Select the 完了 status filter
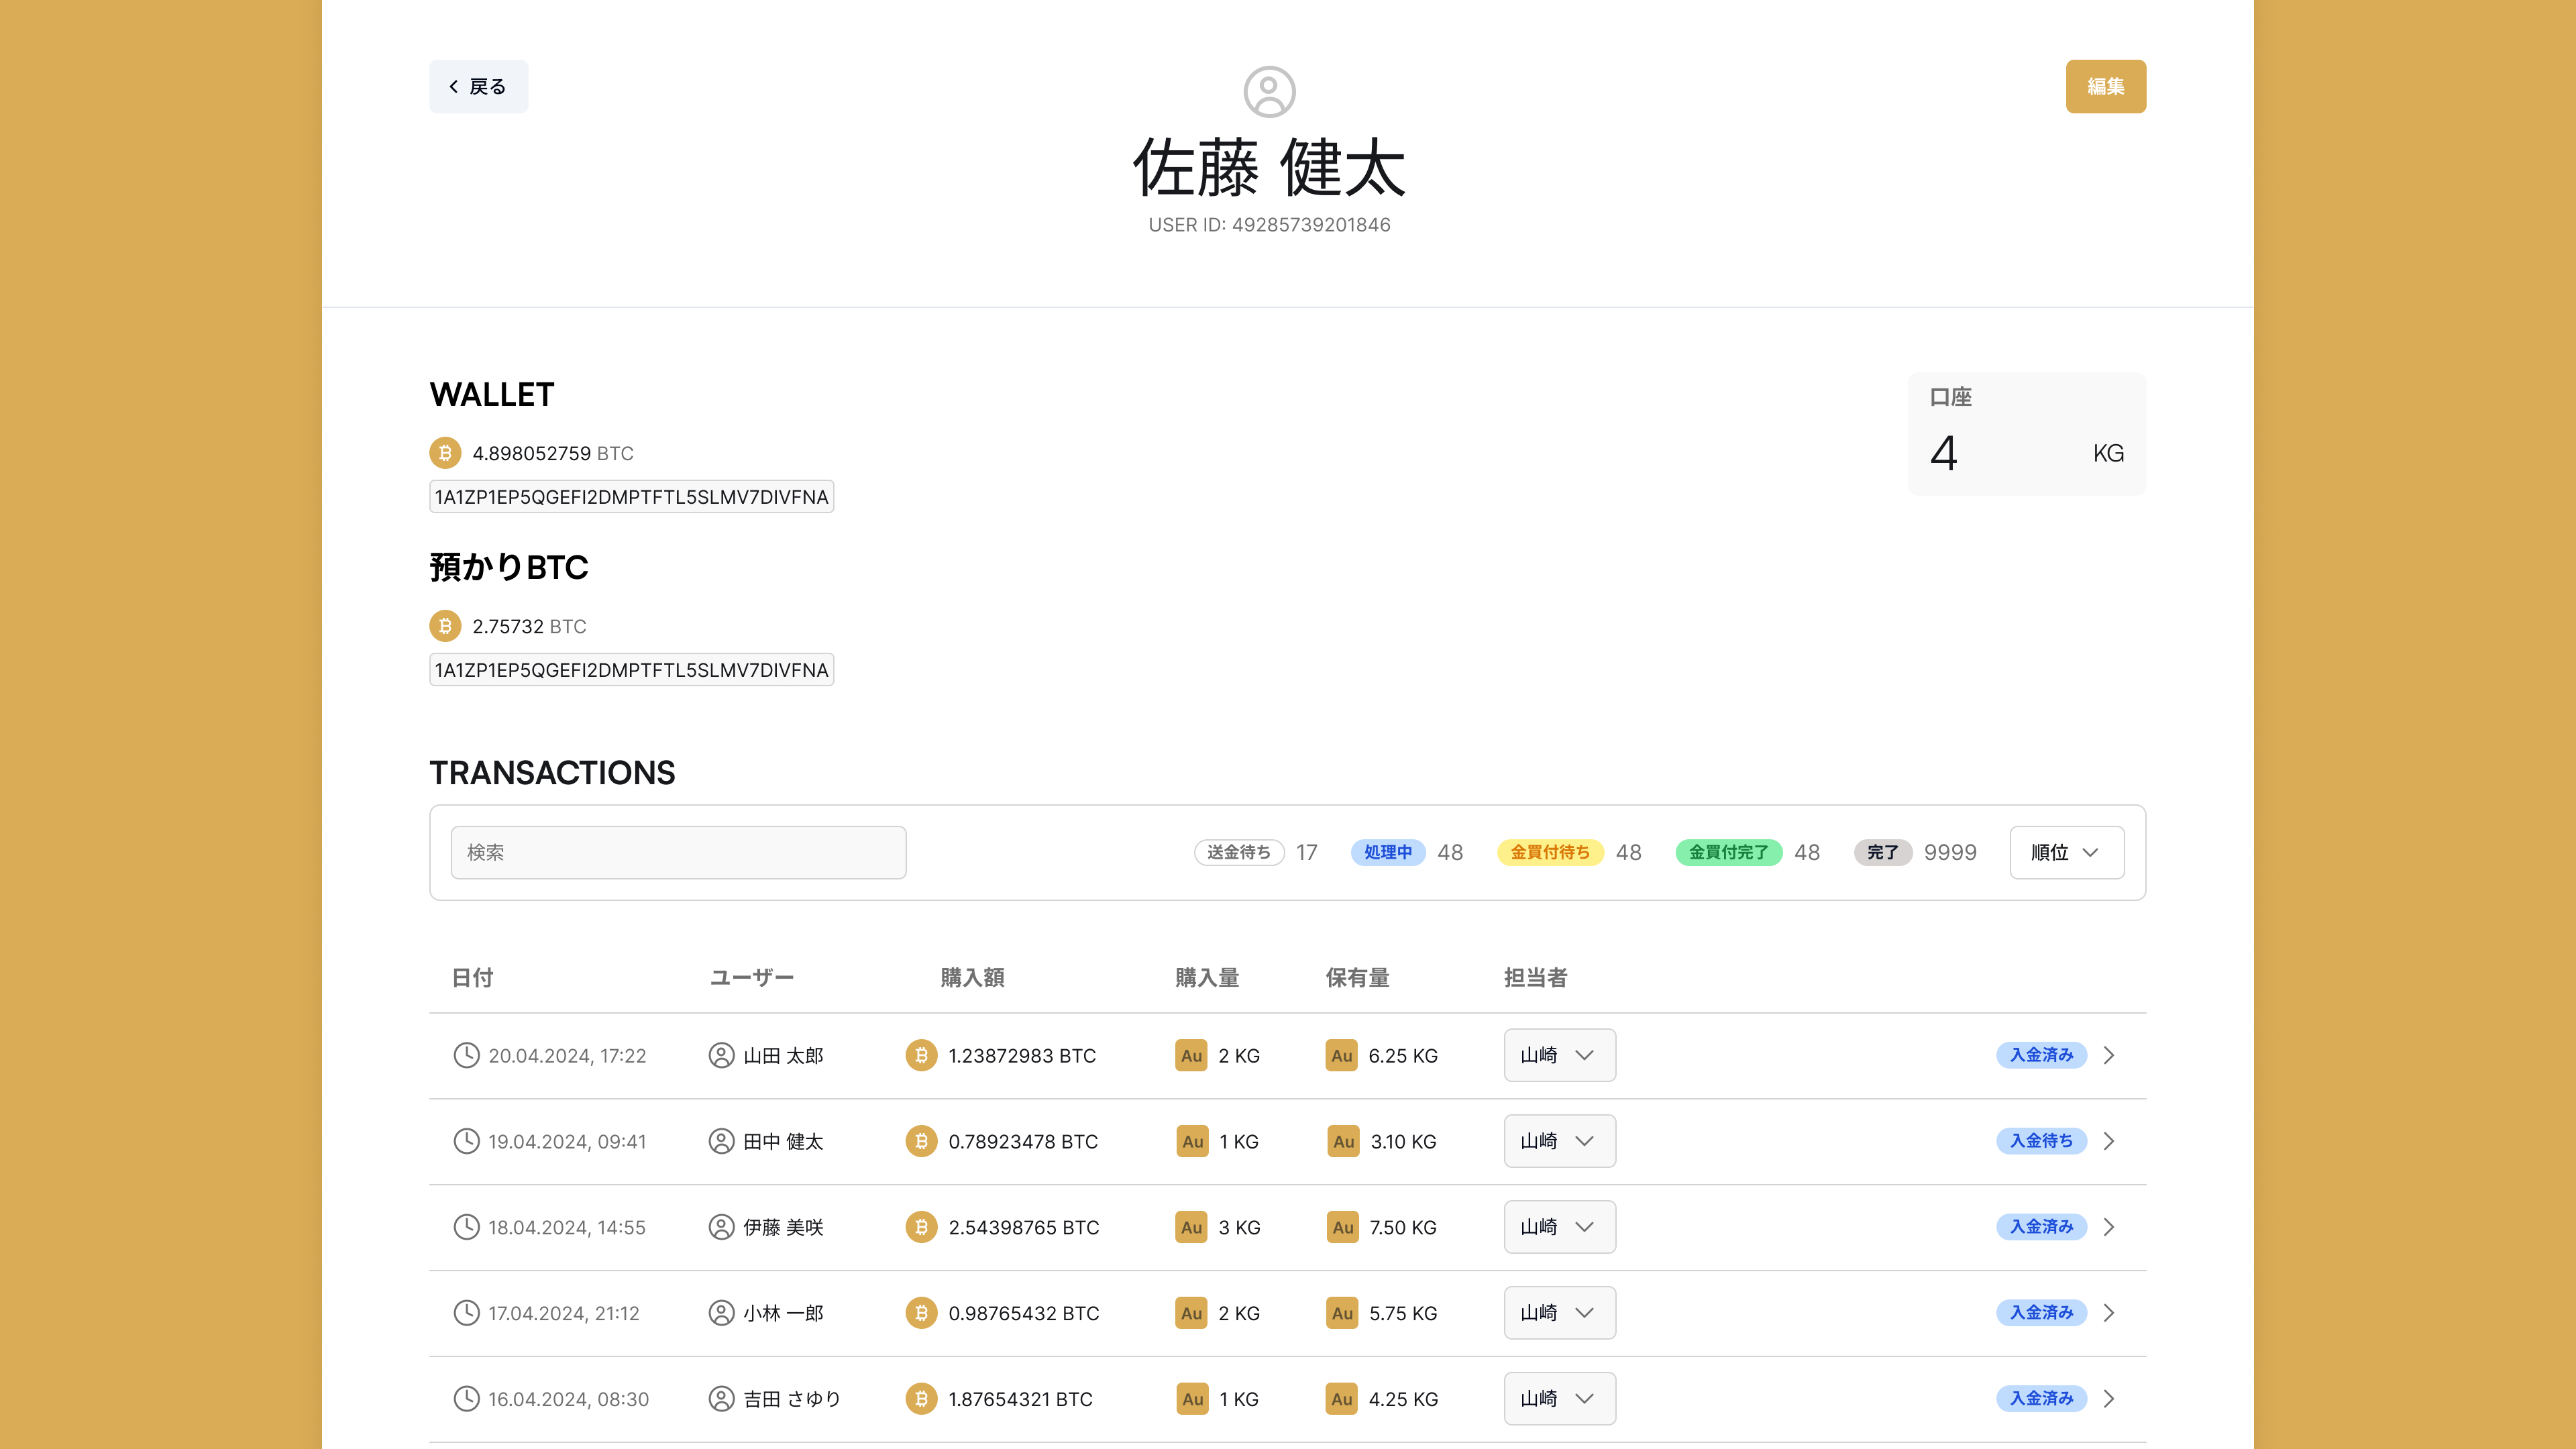2576x1449 pixels. (1883, 852)
